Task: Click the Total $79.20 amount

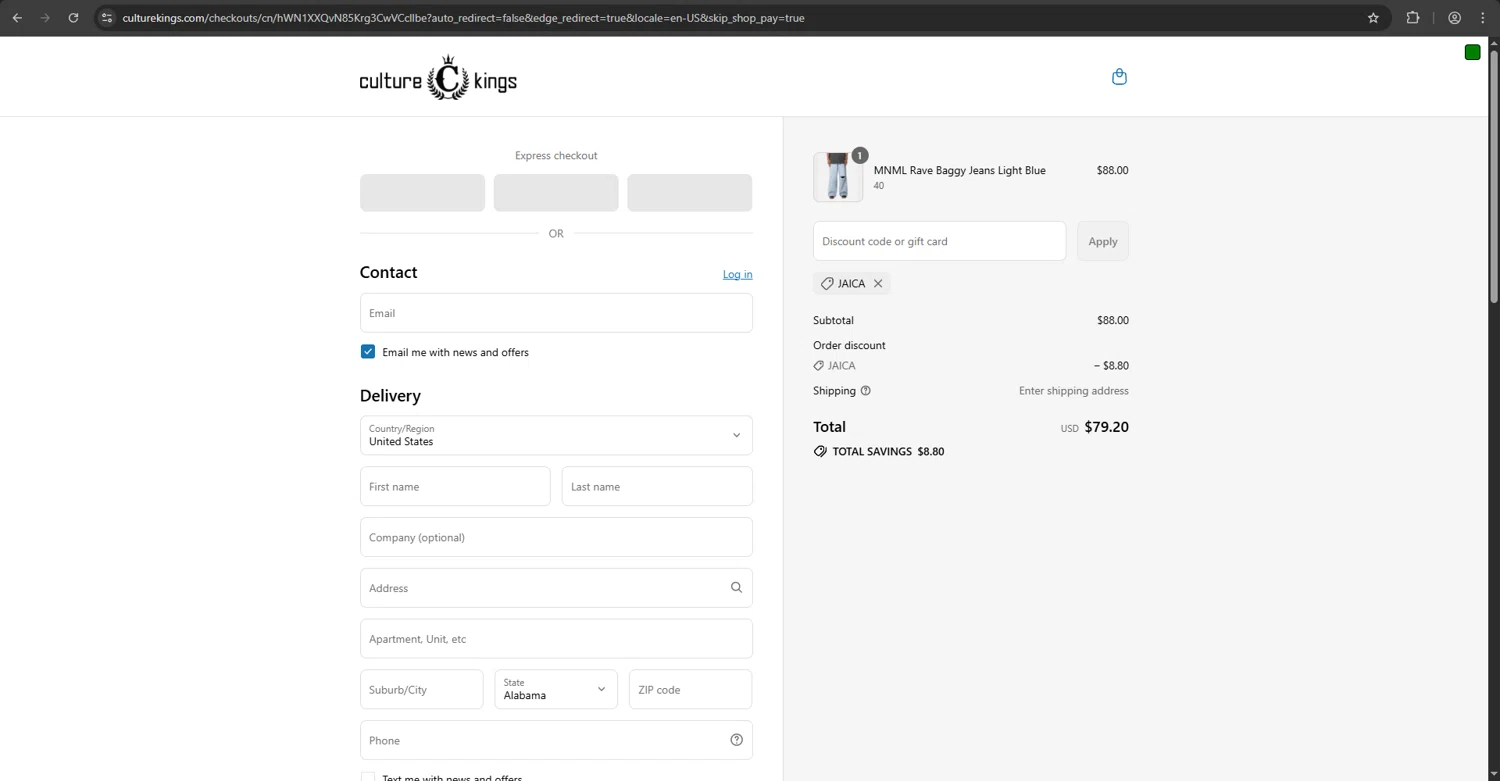Action: pyautogui.click(x=1107, y=427)
